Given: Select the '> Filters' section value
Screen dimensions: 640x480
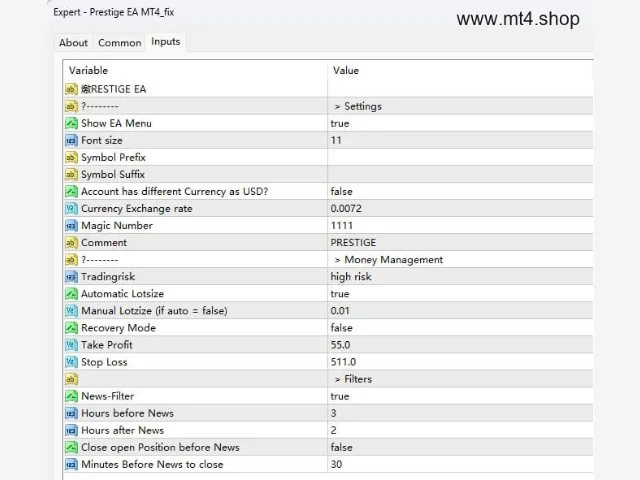Looking at the screenshot, I should 353,379.
